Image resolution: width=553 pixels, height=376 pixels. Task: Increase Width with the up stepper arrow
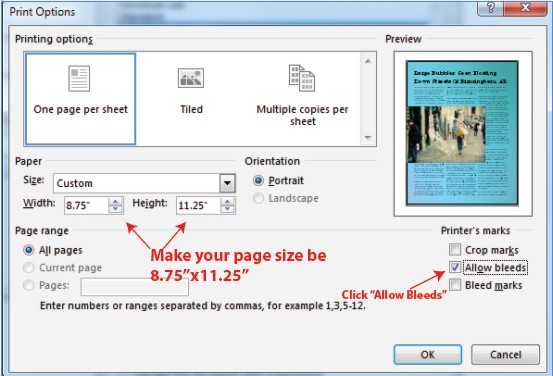coord(115,201)
